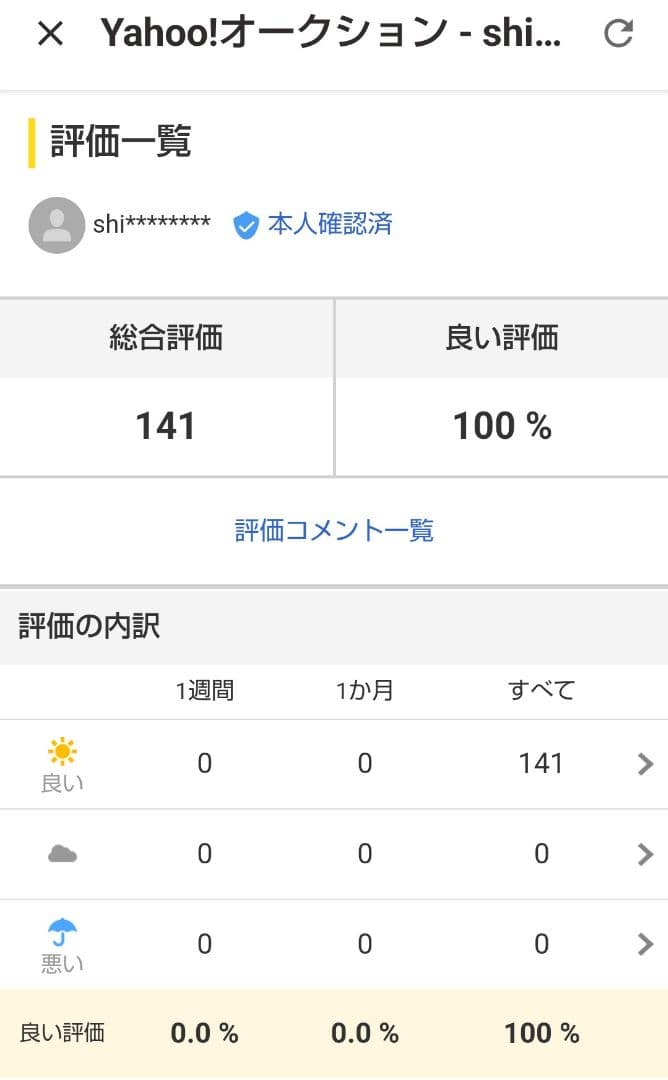Reload the page with refresh icon
668x1080 pixels.
pyautogui.click(x=619, y=34)
